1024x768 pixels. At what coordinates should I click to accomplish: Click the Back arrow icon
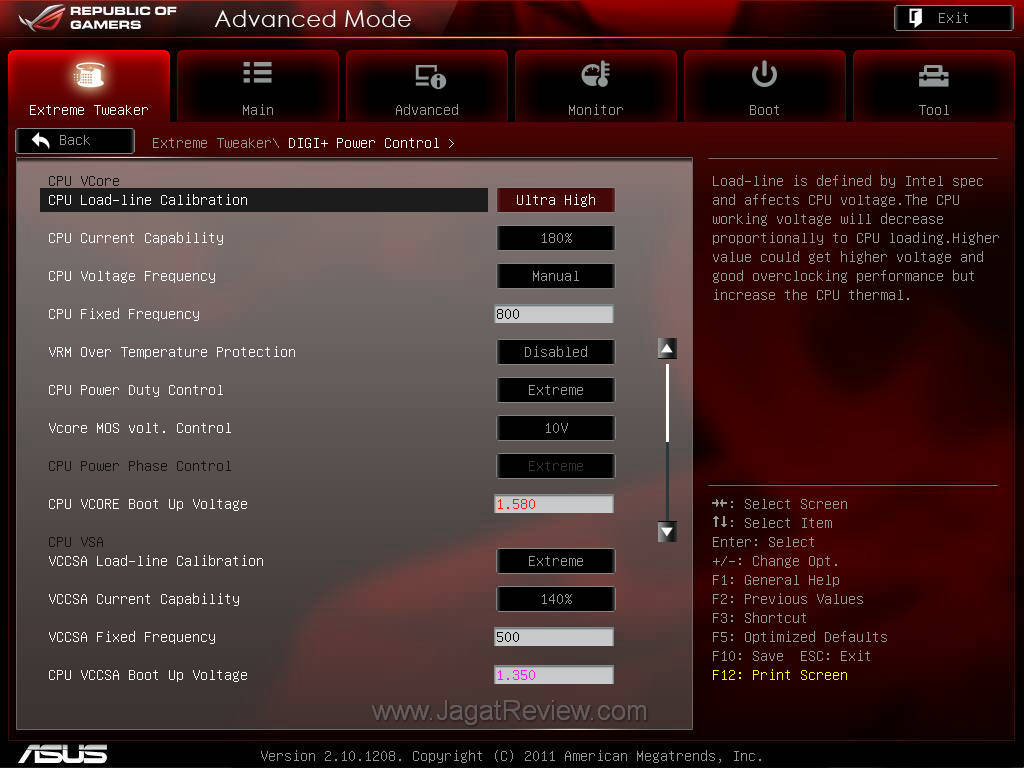(x=41, y=141)
